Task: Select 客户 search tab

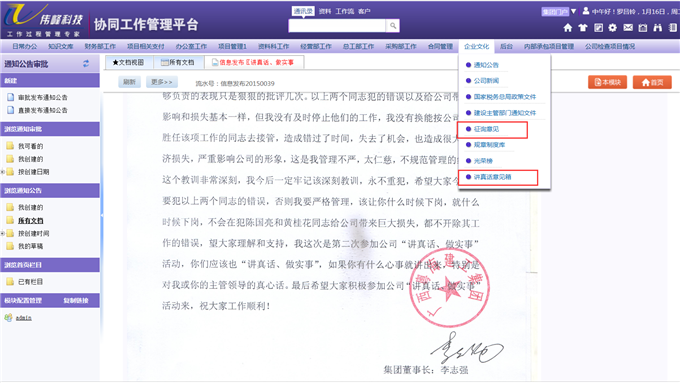Action: coord(364,11)
